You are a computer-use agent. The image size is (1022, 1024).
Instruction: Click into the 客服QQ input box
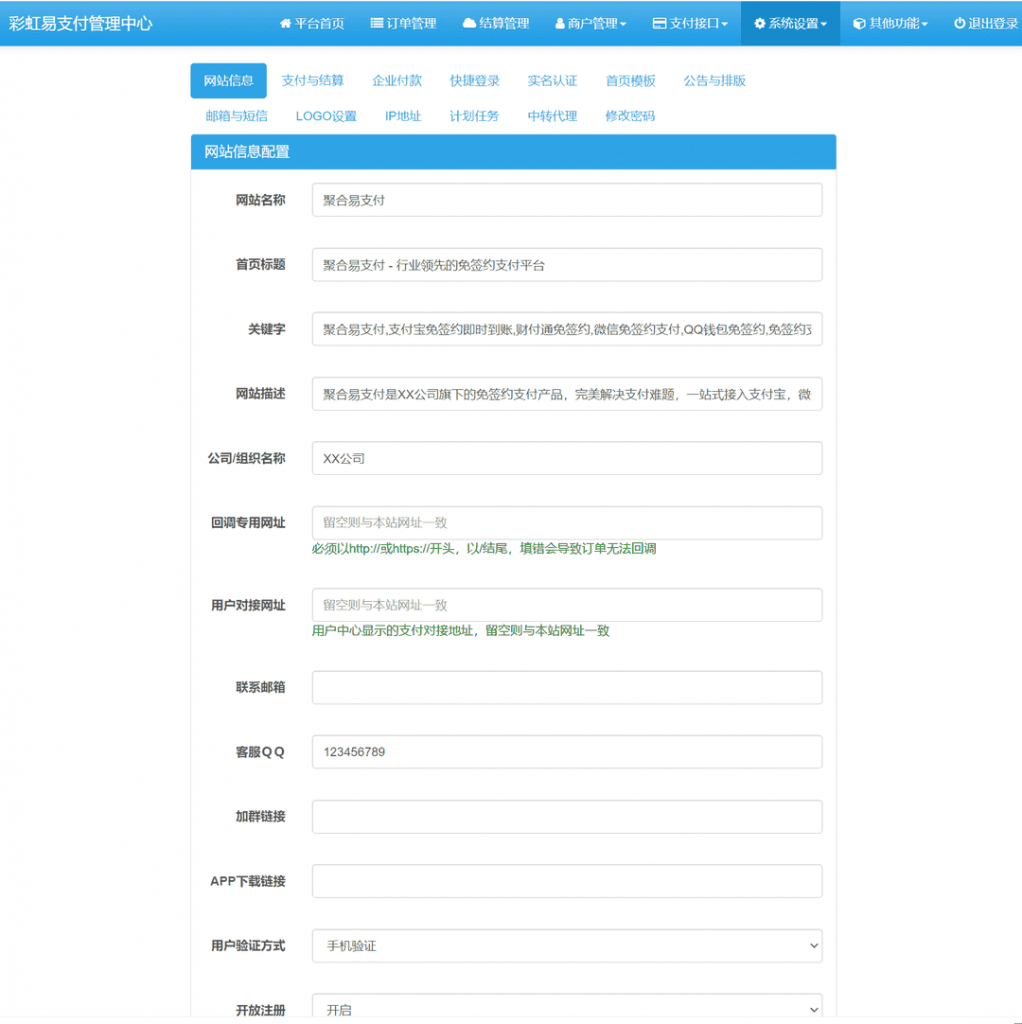[x=566, y=752]
